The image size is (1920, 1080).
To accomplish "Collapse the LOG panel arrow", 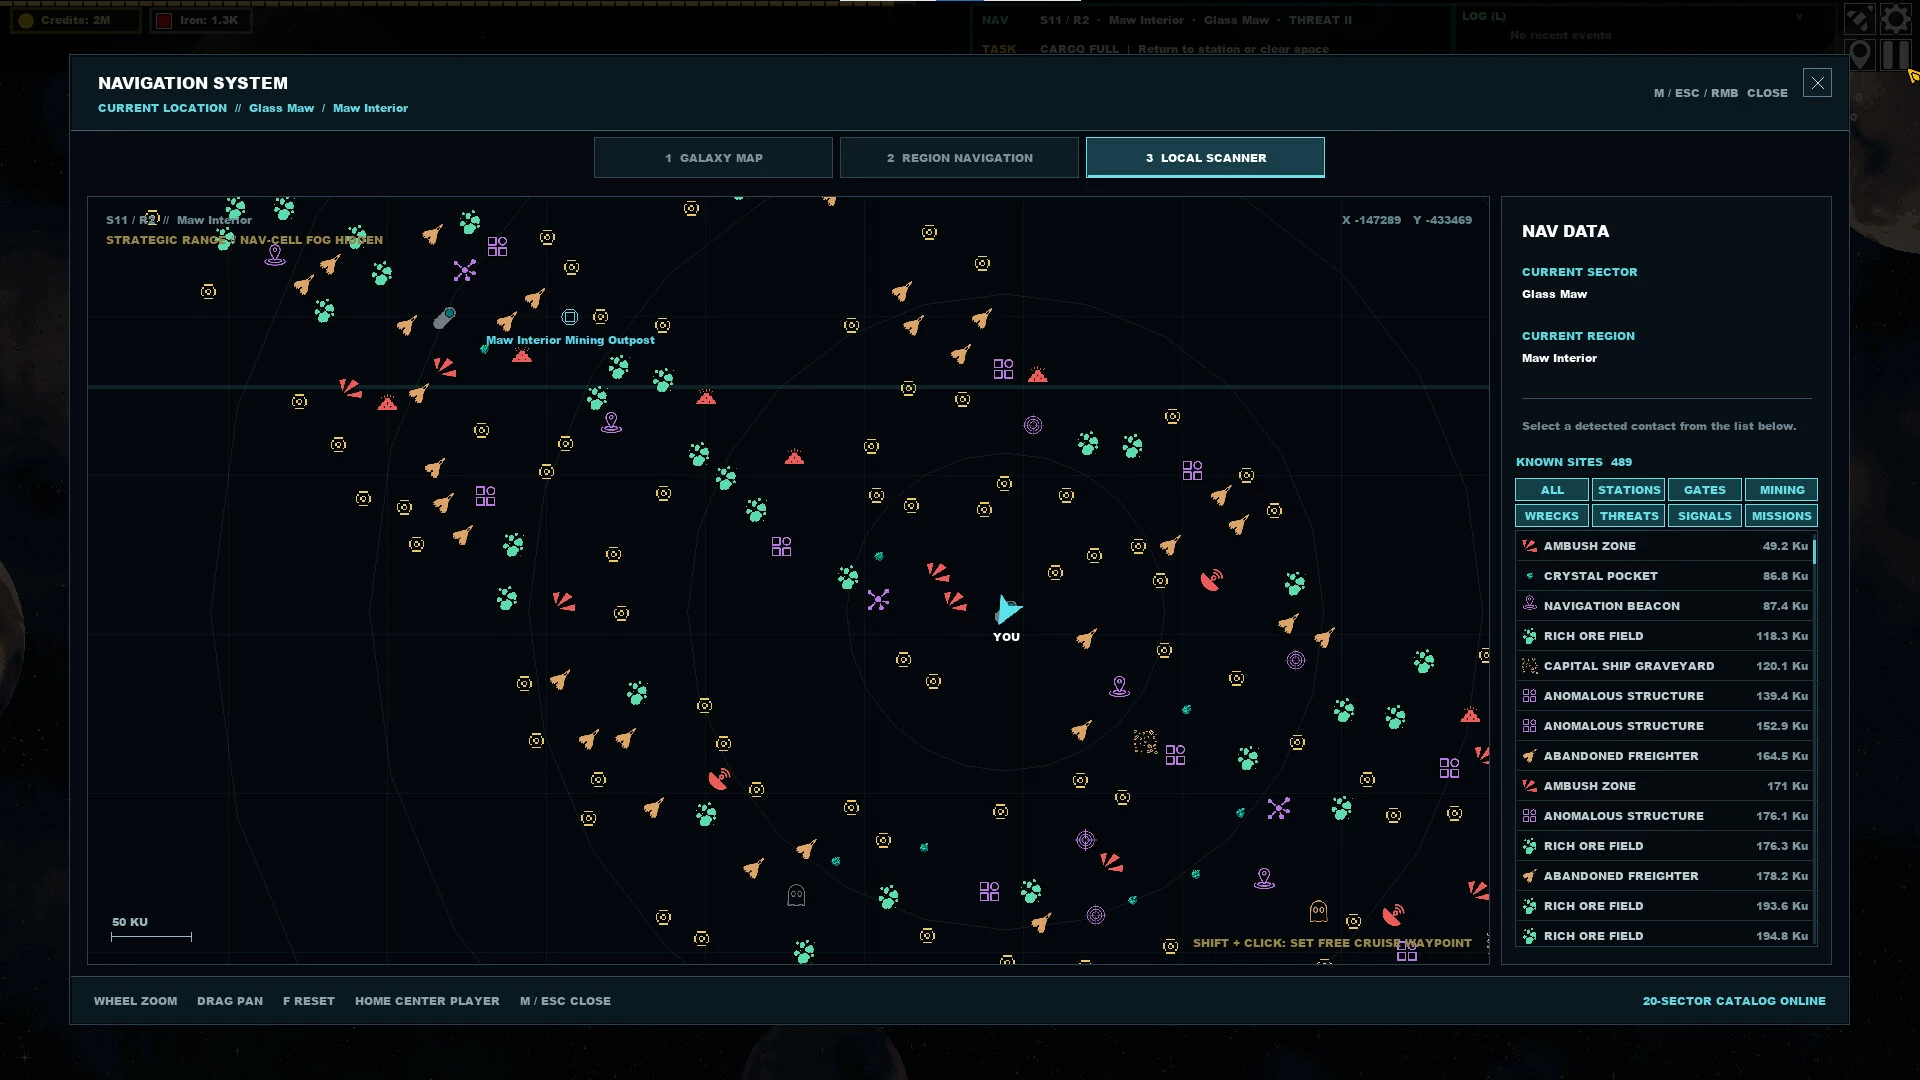I will click(1798, 17).
